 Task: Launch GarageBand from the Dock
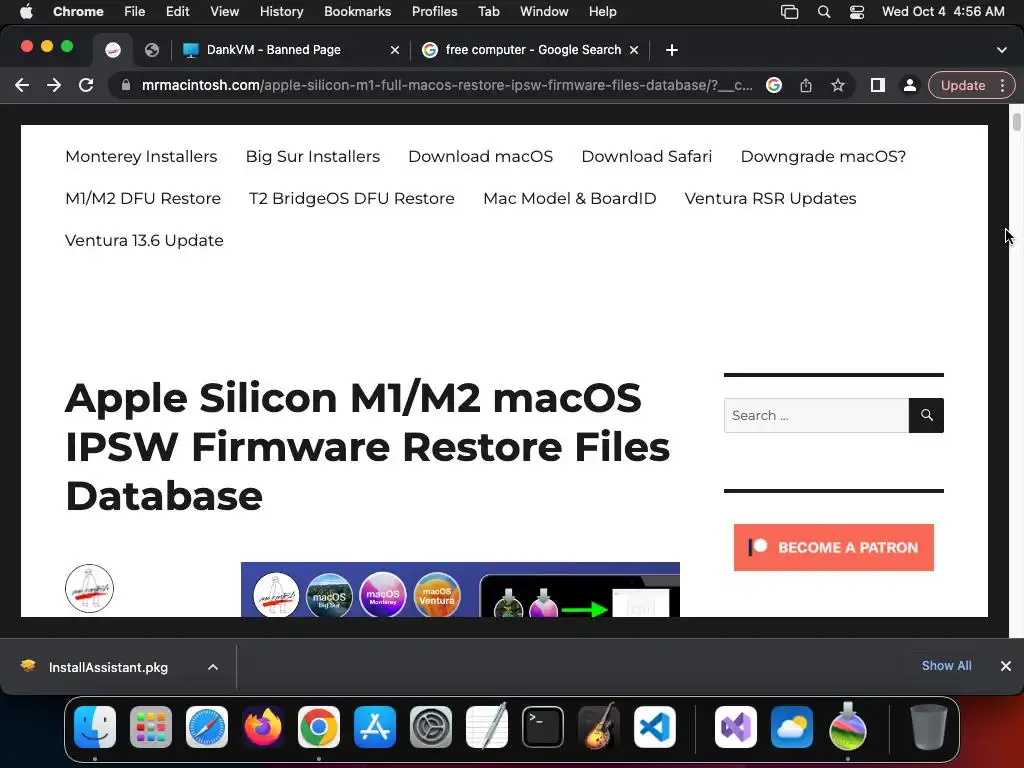click(599, 726)
